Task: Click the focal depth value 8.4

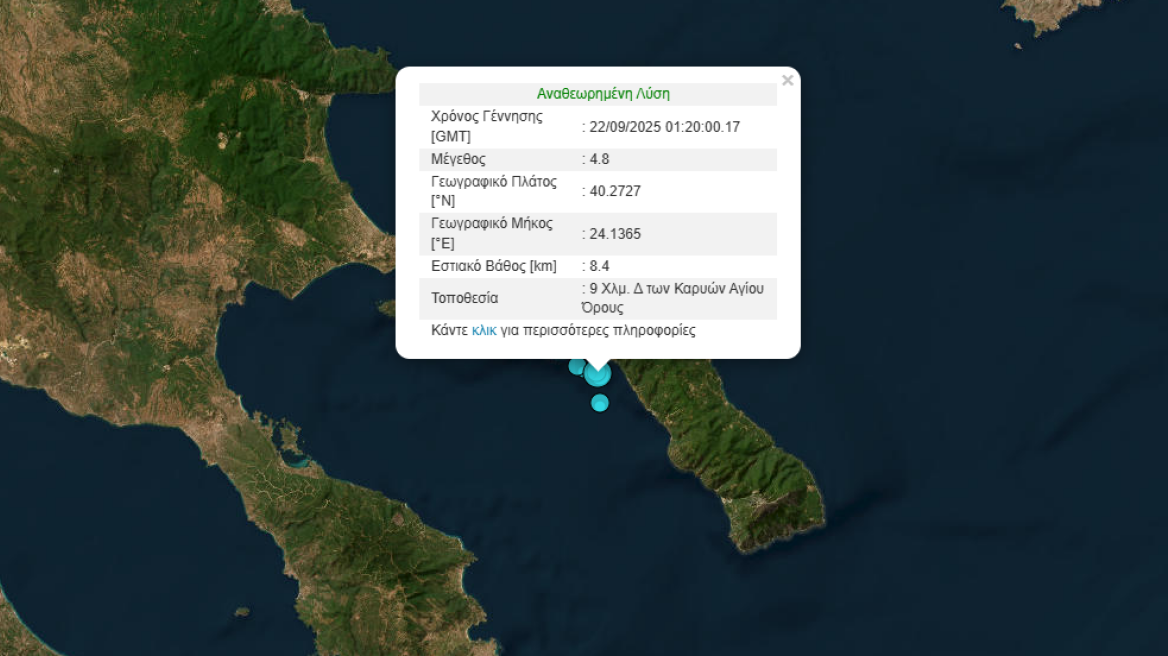Action: click(x=599, y=266)
